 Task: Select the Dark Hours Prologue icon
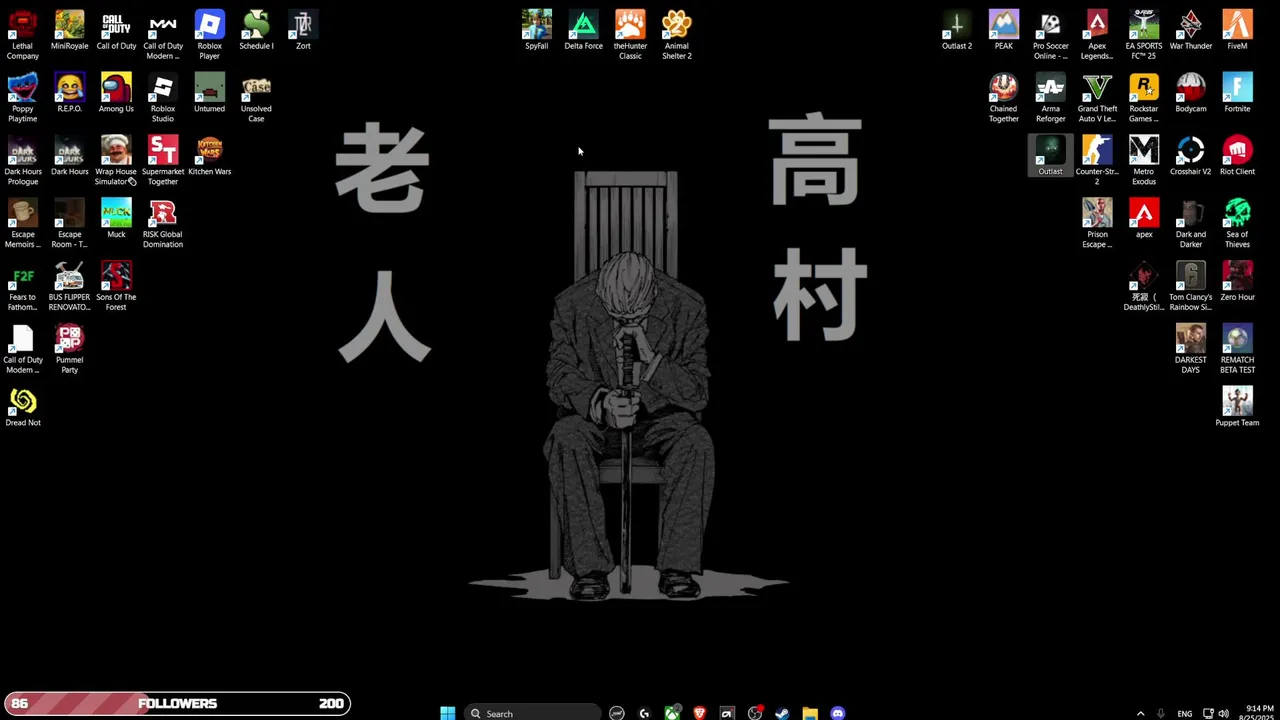coord(23,161)
